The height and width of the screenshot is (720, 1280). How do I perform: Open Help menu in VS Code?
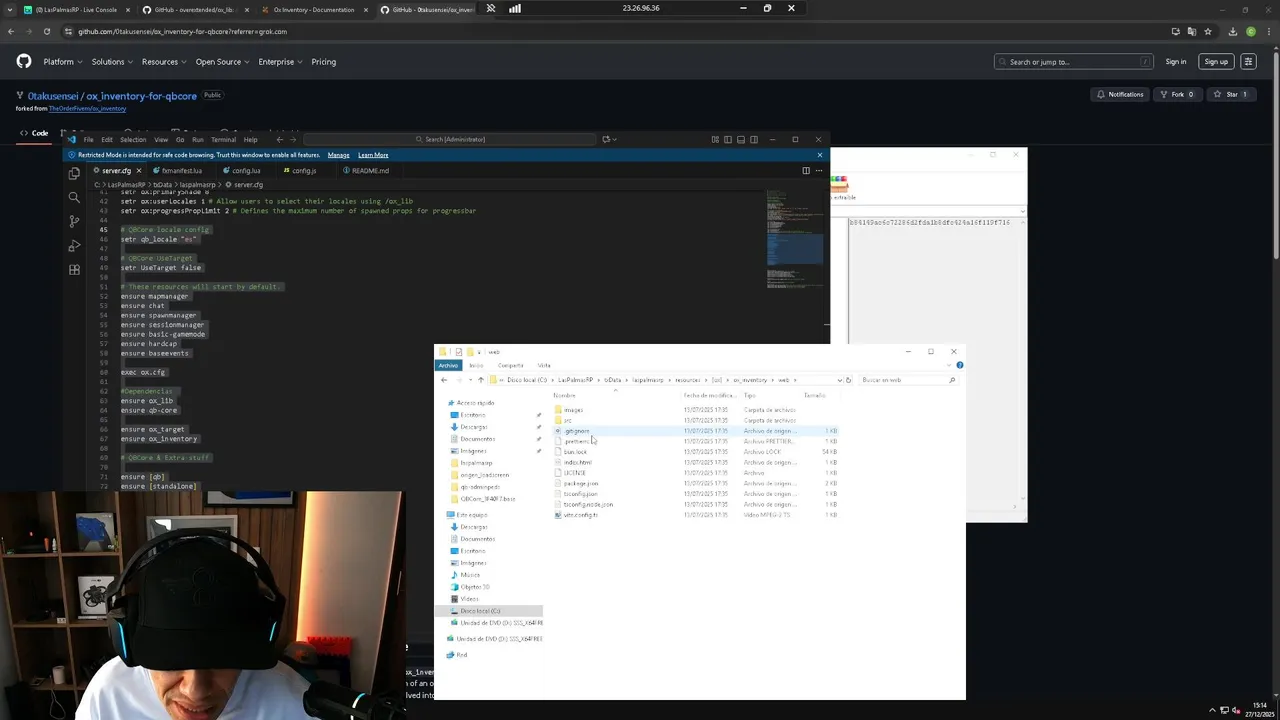(250, 139)
